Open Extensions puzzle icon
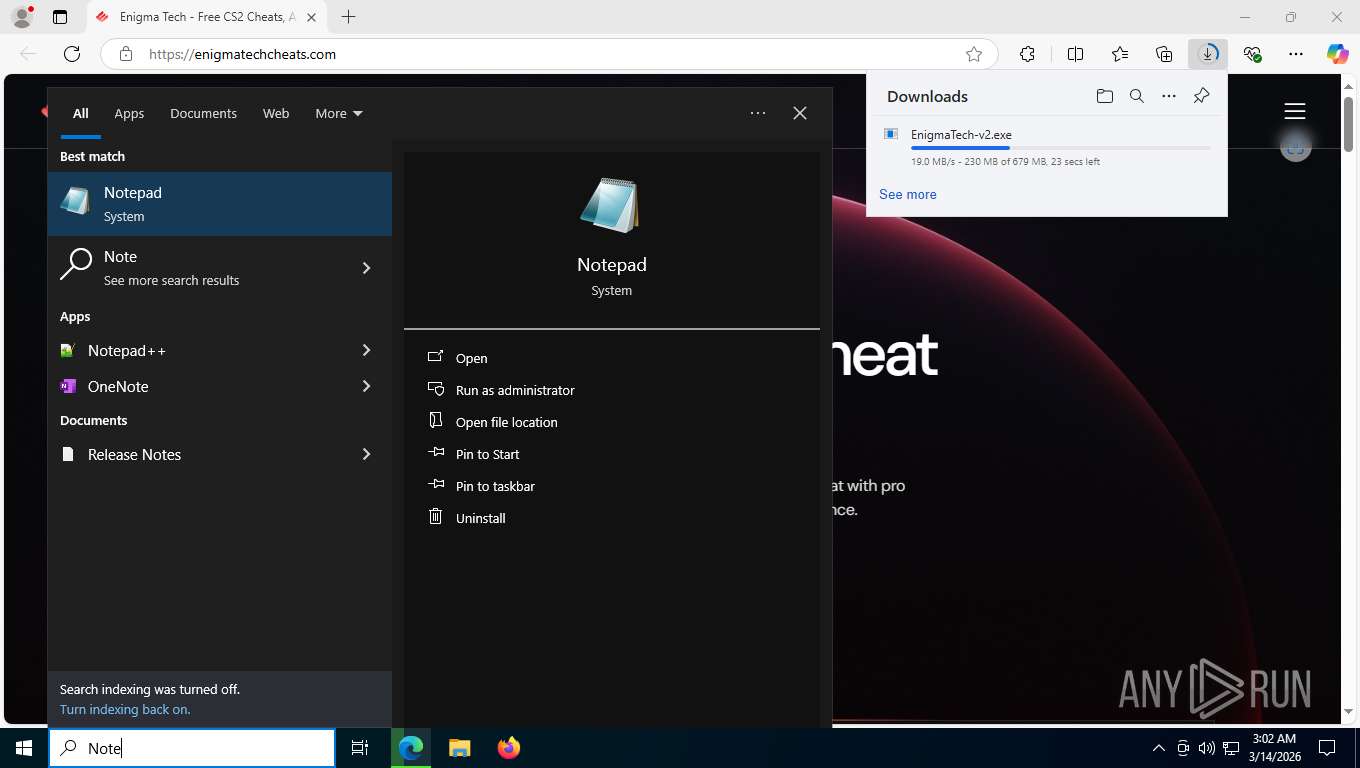Screen dimensions: 1360x768 [x=1027, y=54]
